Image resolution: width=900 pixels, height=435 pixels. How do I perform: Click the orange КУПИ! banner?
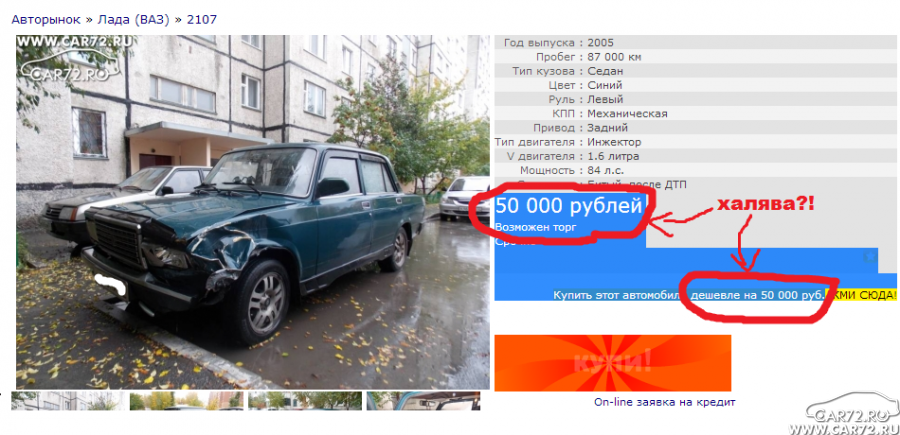[x=612, y=363]
